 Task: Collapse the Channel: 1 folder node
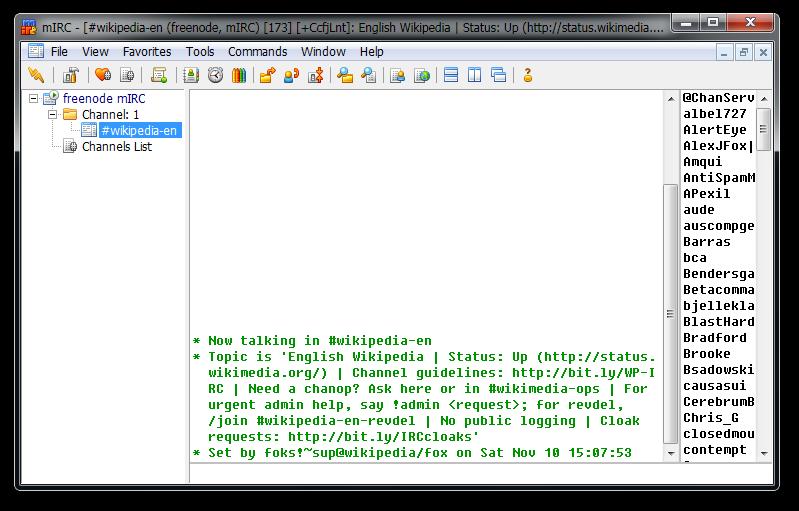coord(52,115)
